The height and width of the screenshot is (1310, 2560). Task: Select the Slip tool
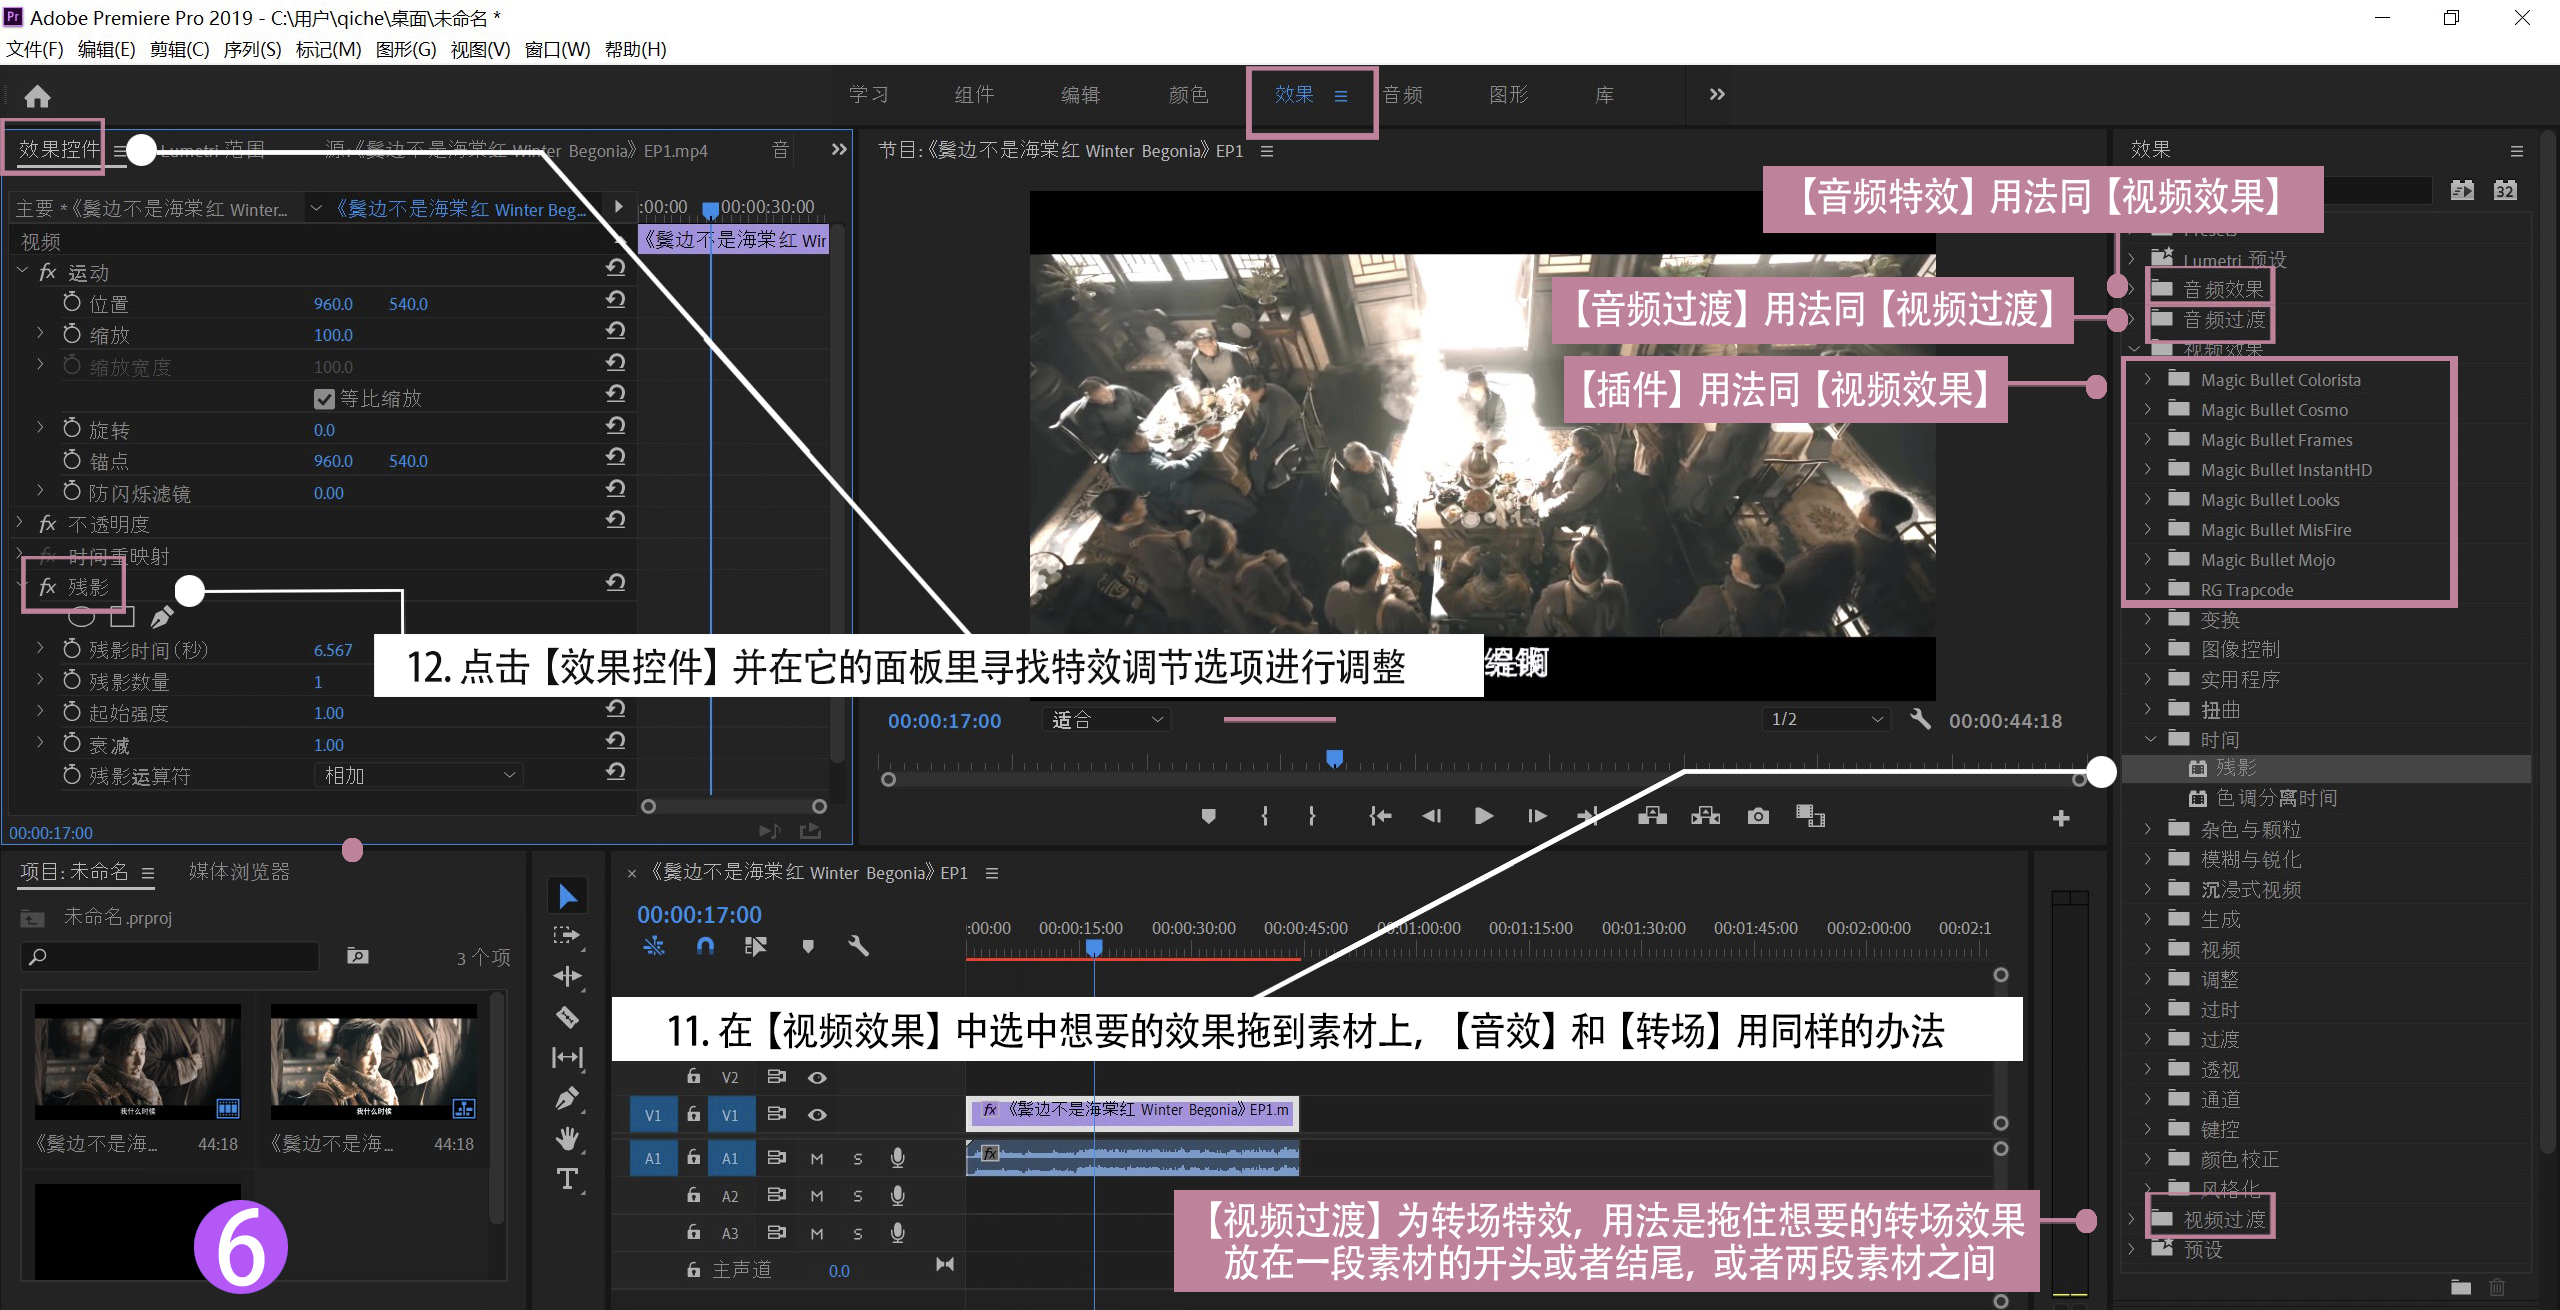(567, 1057)
